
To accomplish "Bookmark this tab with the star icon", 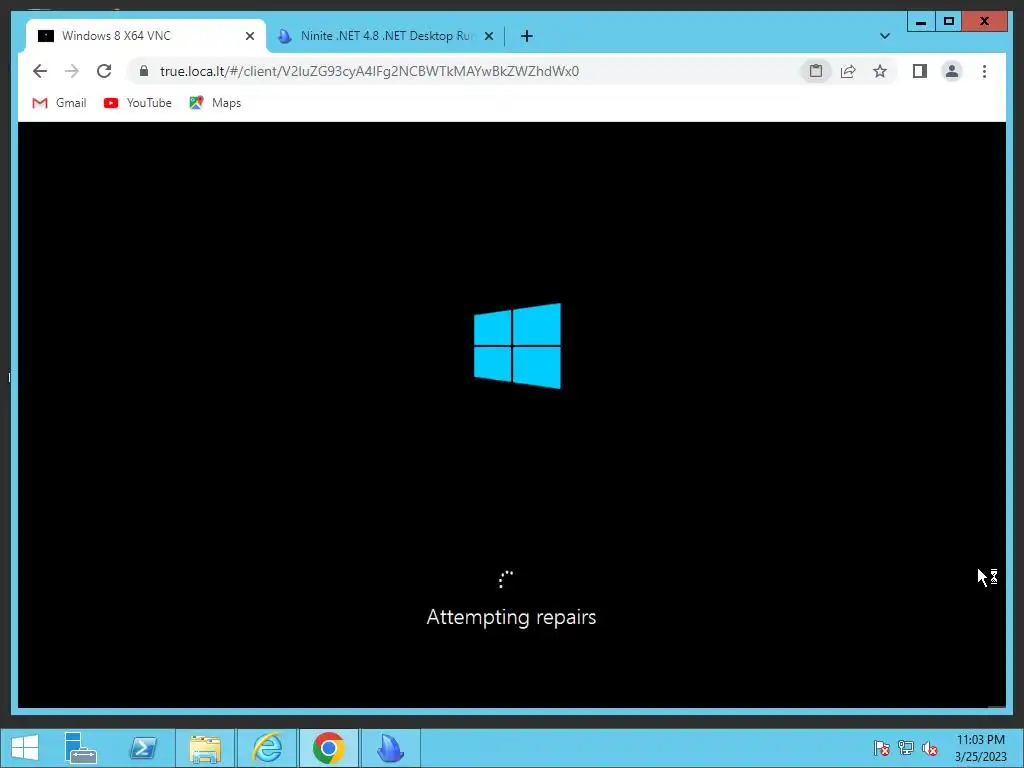I will pyautogui.click(x=880, y=71).
